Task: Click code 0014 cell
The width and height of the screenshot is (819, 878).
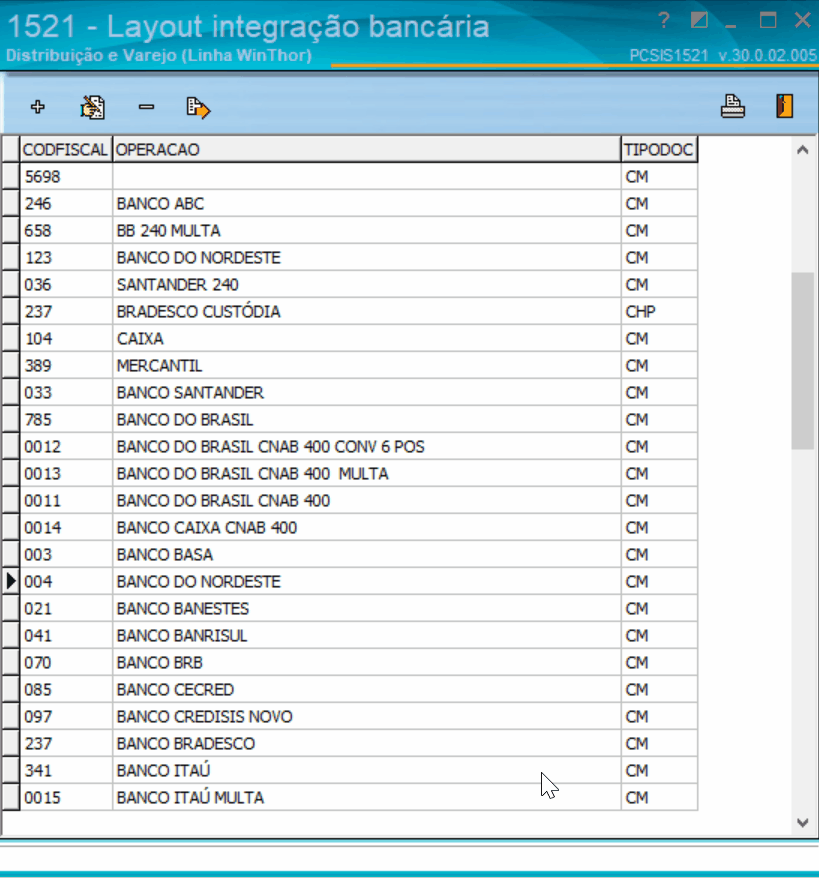Action: 66,527
